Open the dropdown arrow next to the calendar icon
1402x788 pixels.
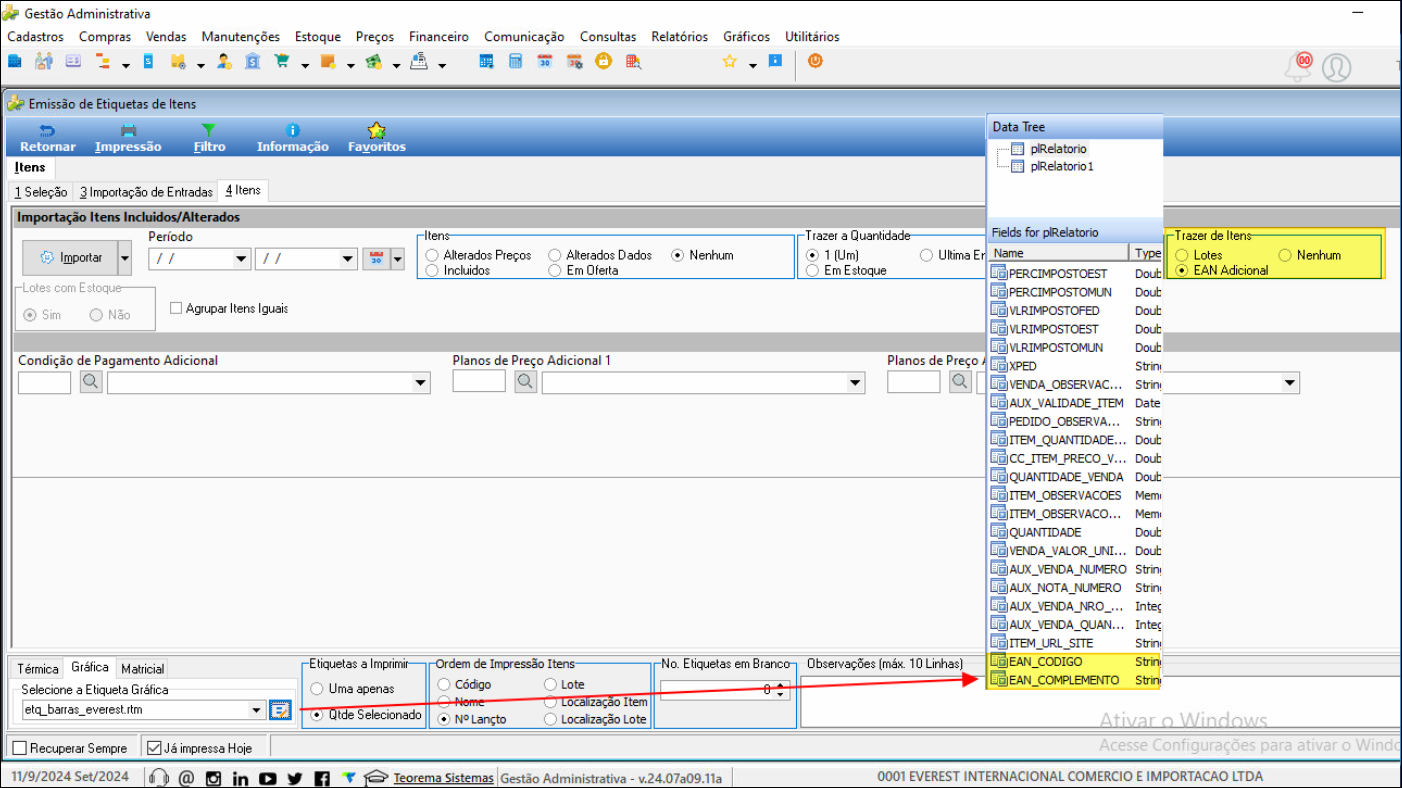[397, 259]
